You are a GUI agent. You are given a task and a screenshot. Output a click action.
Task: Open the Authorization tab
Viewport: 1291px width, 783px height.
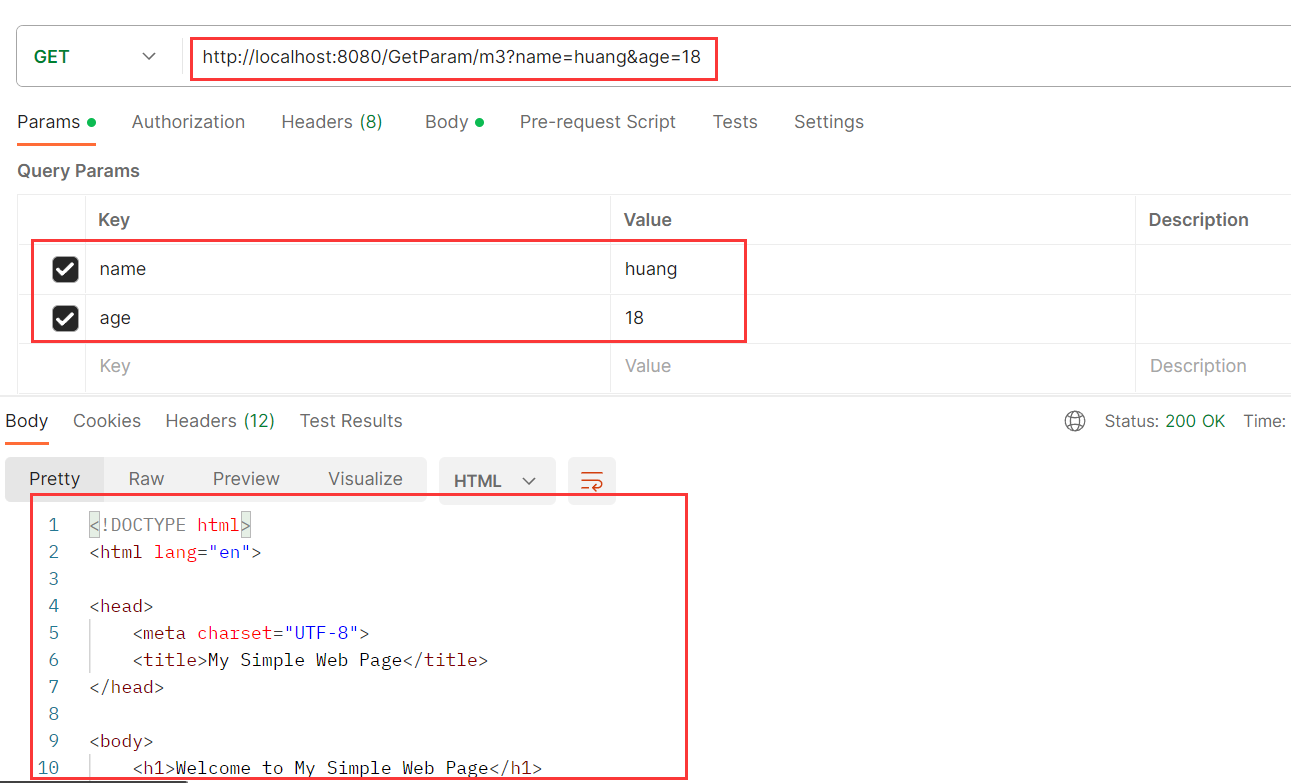coord(188,122)
